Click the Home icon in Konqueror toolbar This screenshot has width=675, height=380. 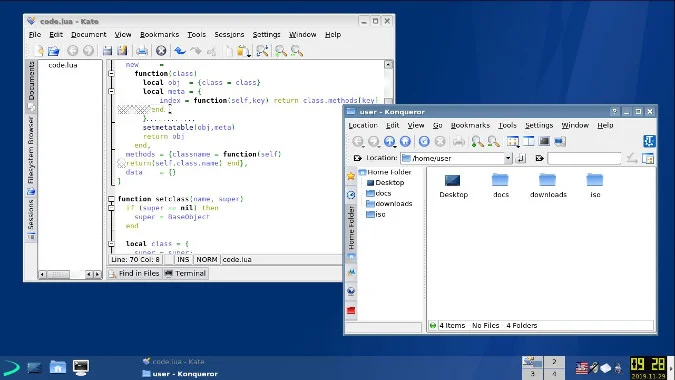(405, 141)
